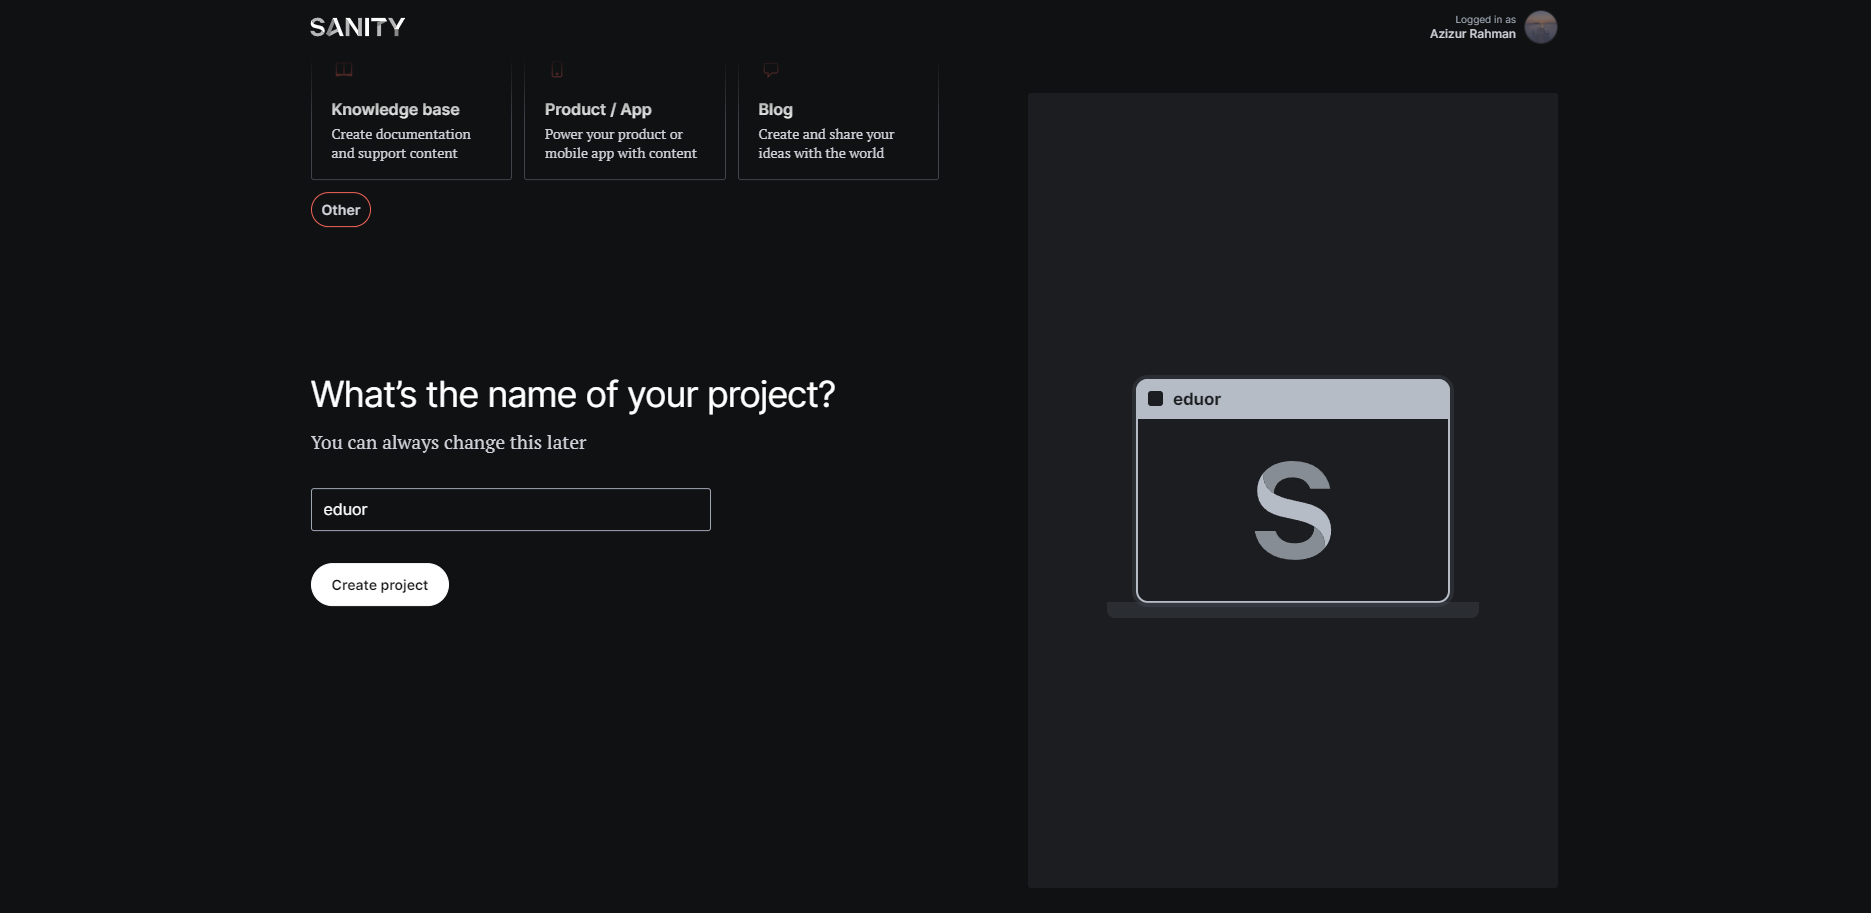The image size is (1871, 913).
Task: Open the user avatar profile picture
Action: coord(1540,27)
